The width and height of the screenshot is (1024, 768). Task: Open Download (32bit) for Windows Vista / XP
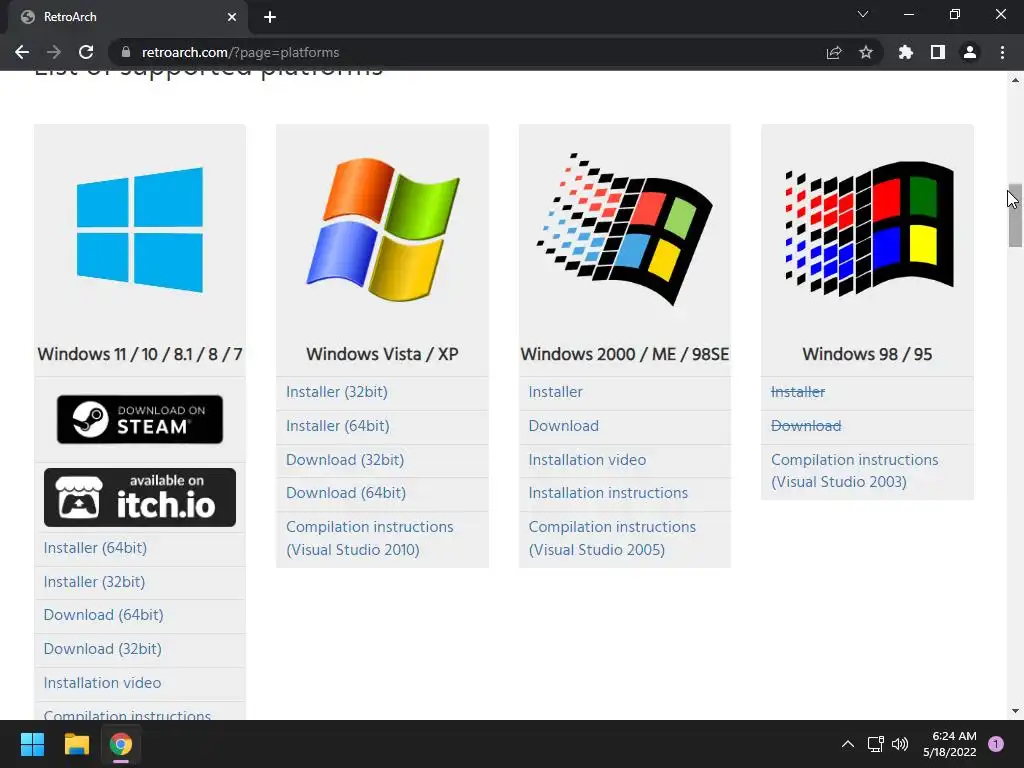[x=345, y=460]
